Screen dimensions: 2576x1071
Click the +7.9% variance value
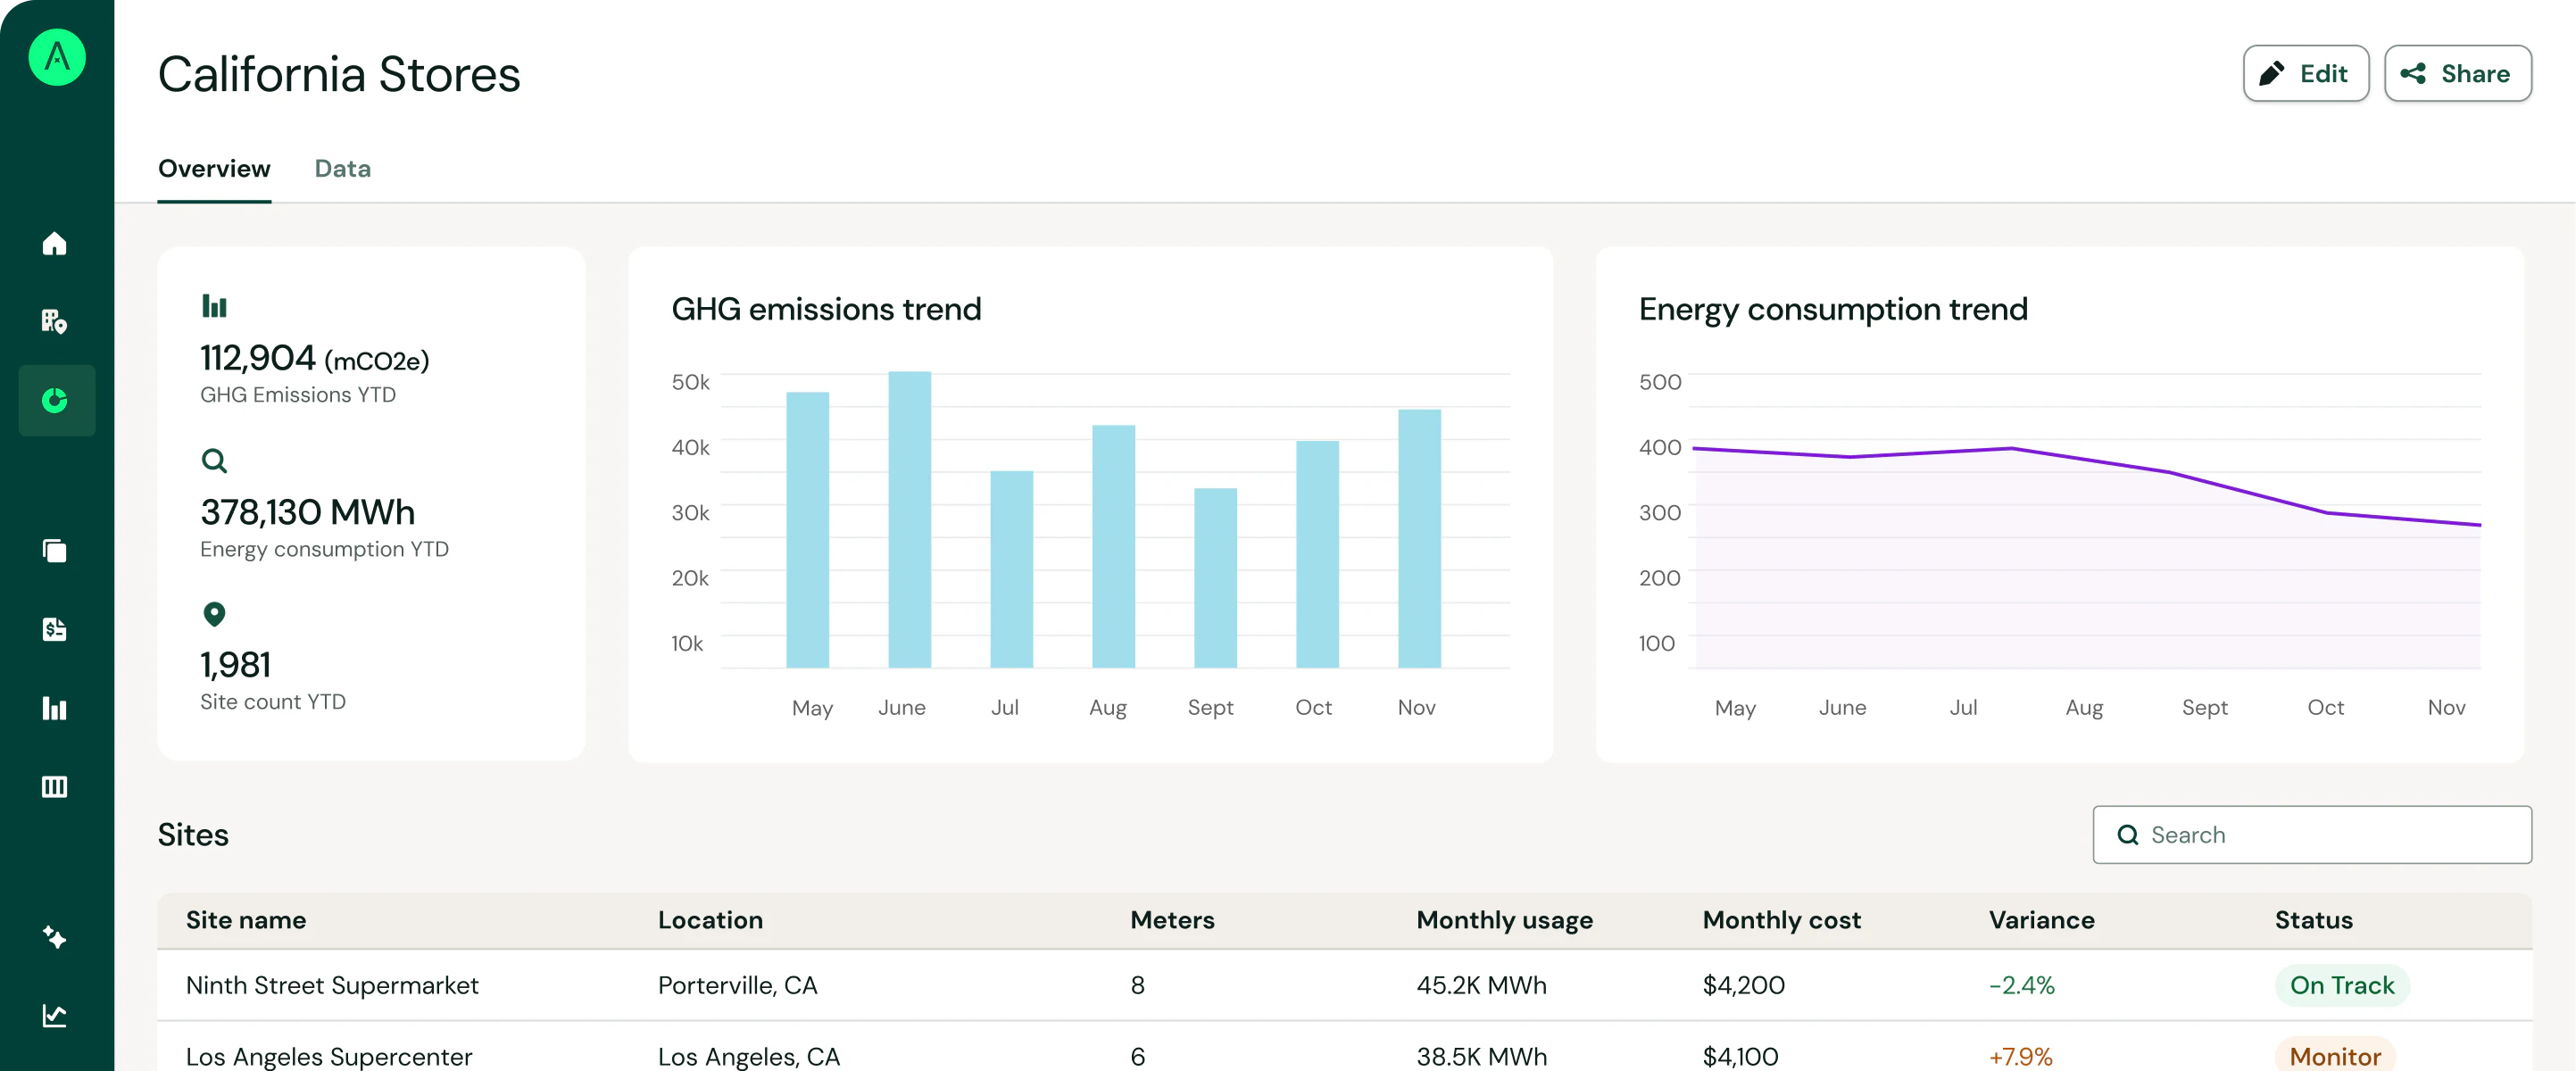click(x=2020, y=1056)
